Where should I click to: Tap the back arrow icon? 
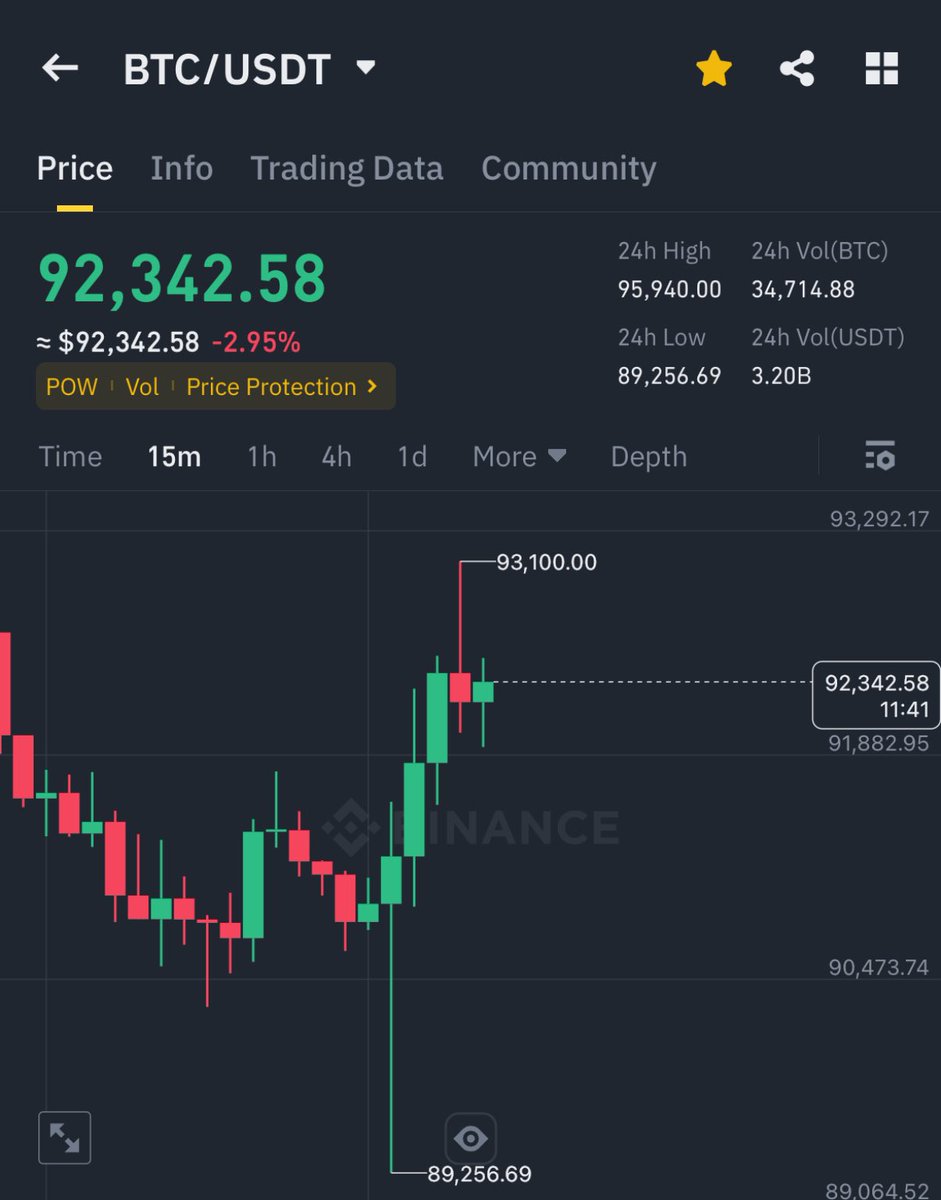coord(60,69)
